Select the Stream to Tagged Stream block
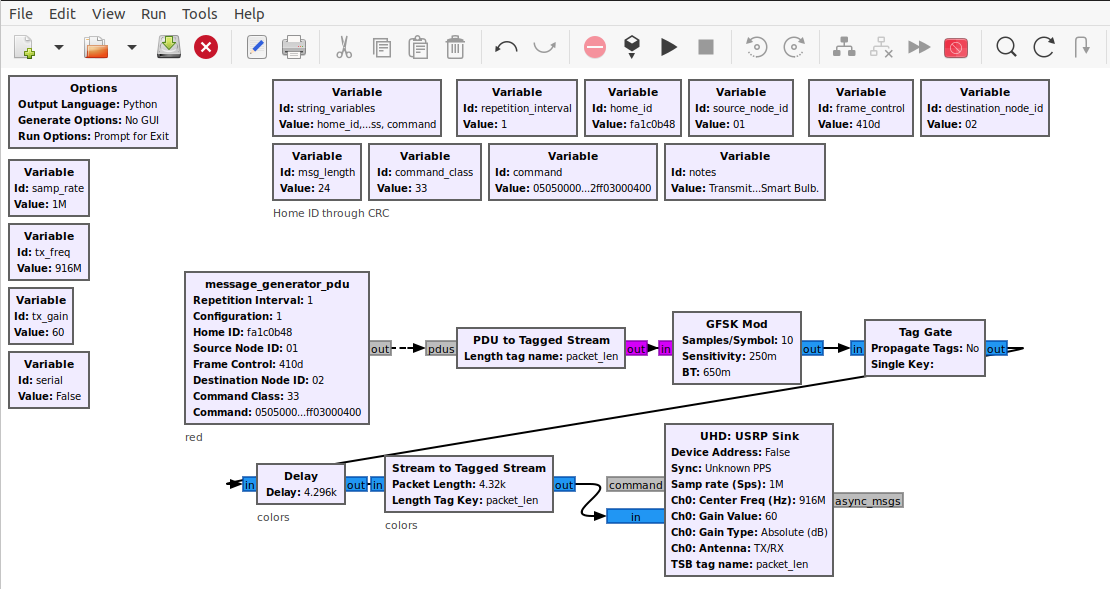Viewport: 1110px width, 589px height. 469,484
